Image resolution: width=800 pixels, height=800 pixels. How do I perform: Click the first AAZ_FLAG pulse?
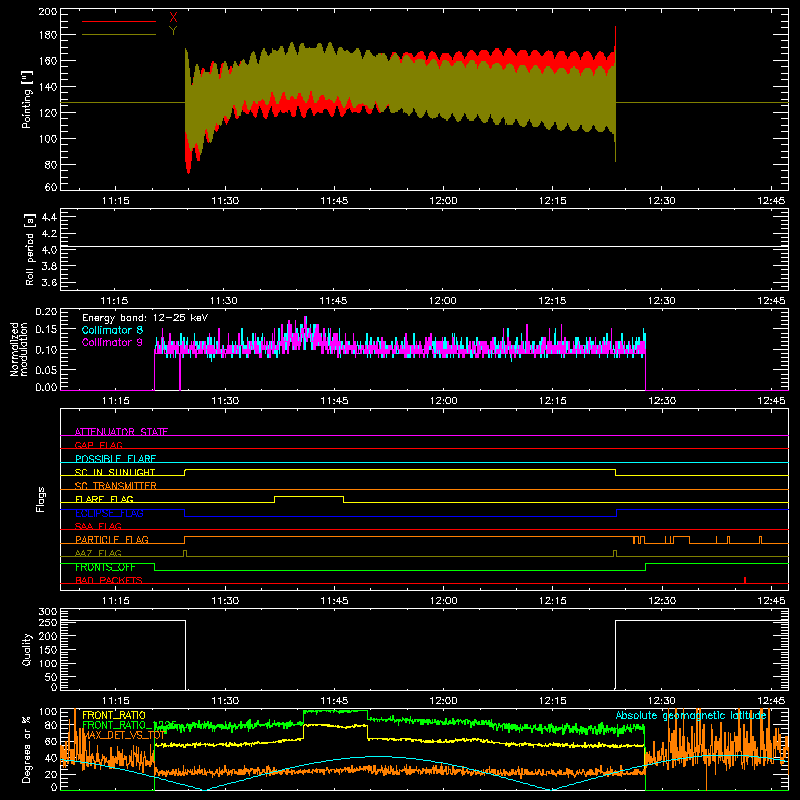pyautogui.click(x=185, y=553)
